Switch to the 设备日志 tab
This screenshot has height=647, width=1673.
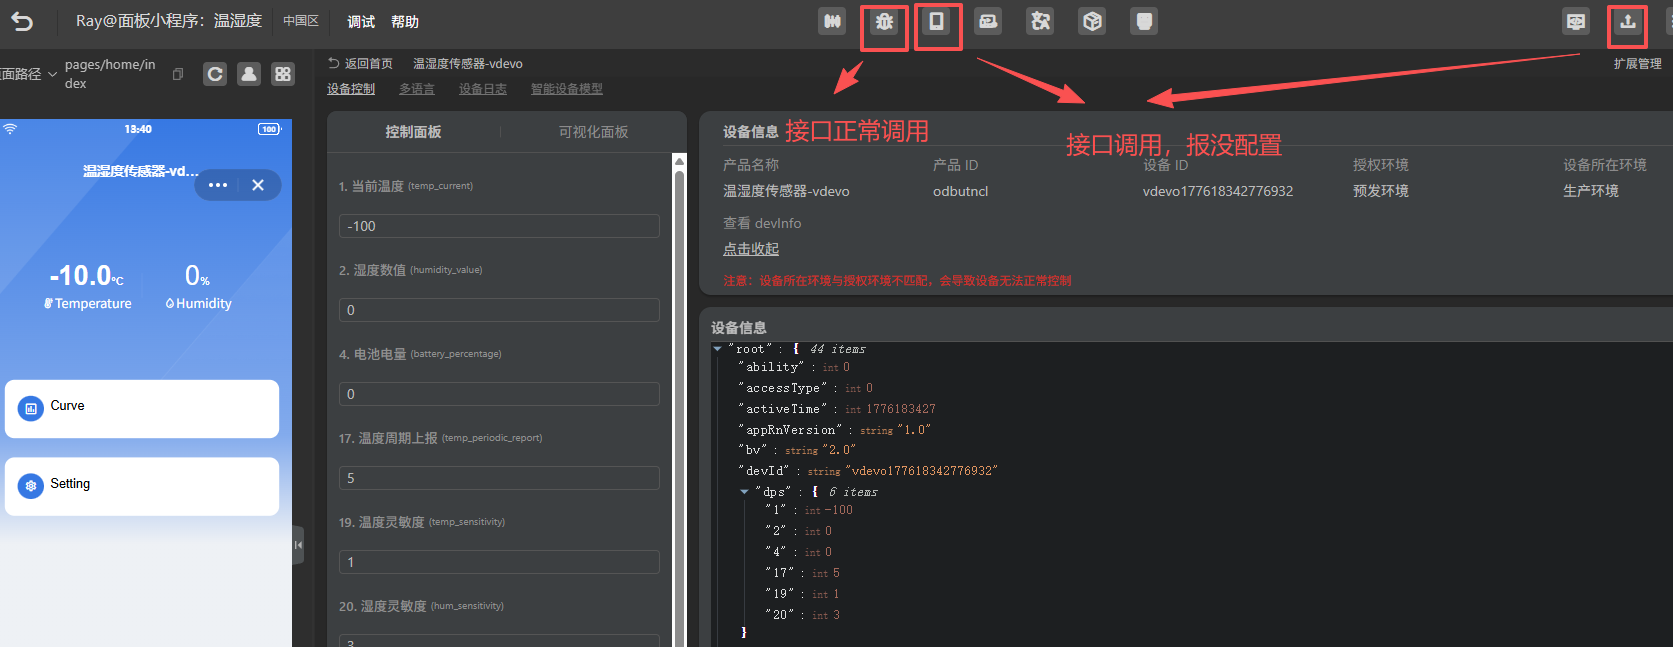coord(483,89)
